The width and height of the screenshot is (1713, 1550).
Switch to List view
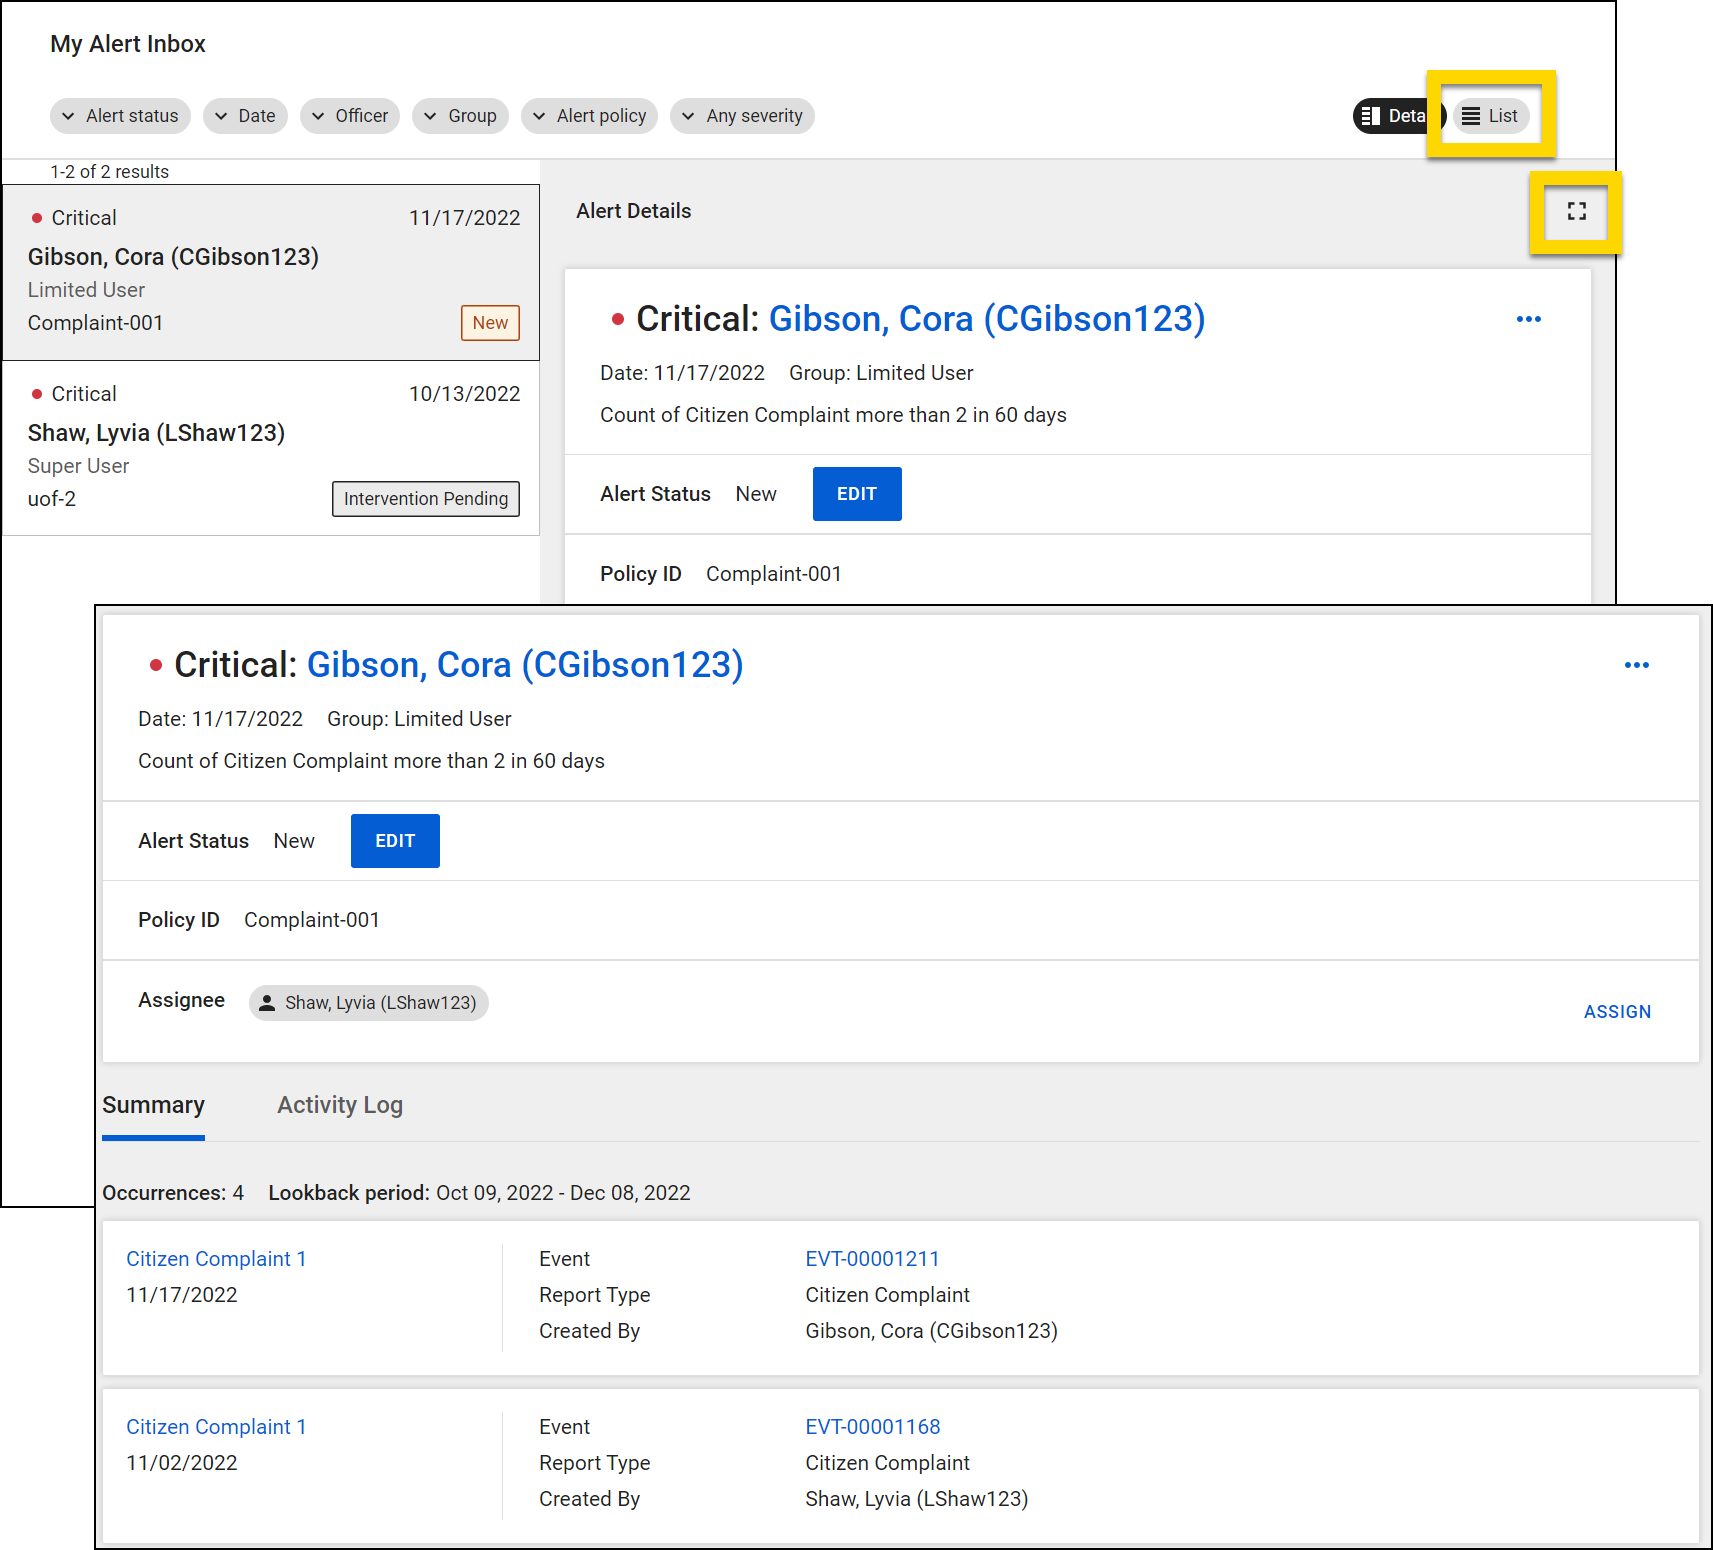tap(1490, 116)
